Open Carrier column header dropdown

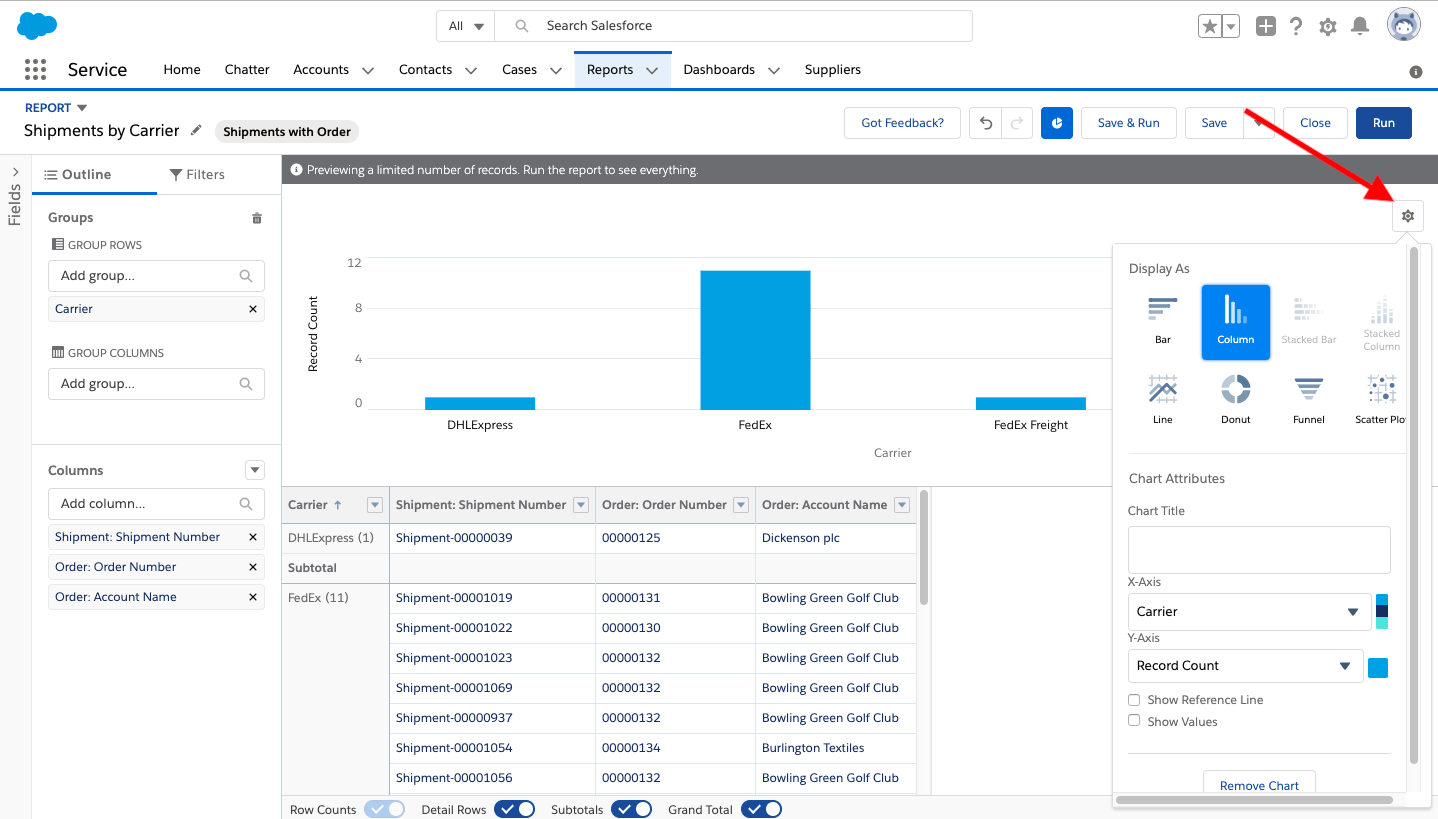pyautogui.click(x=375, y=505)
